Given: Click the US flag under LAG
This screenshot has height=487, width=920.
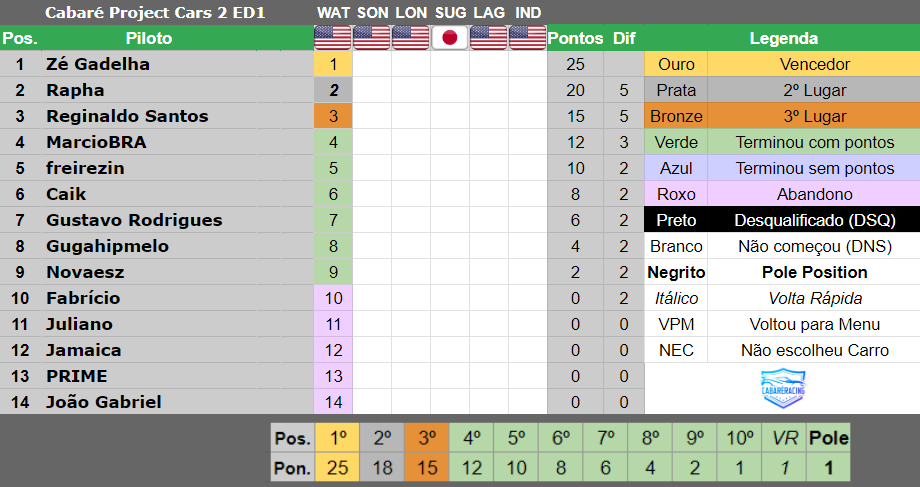Looking at the screenshot, I should point(489,38).
